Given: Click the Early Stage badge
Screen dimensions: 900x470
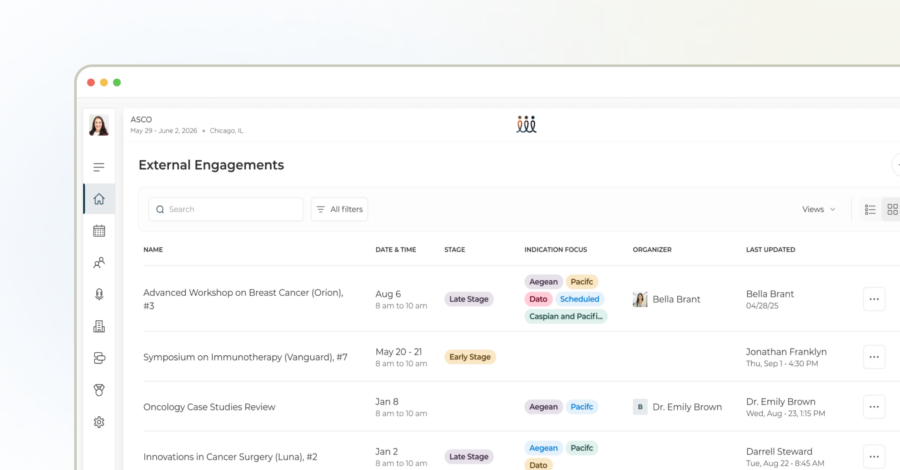Looking at the screenshot, I should click(470, 357).
